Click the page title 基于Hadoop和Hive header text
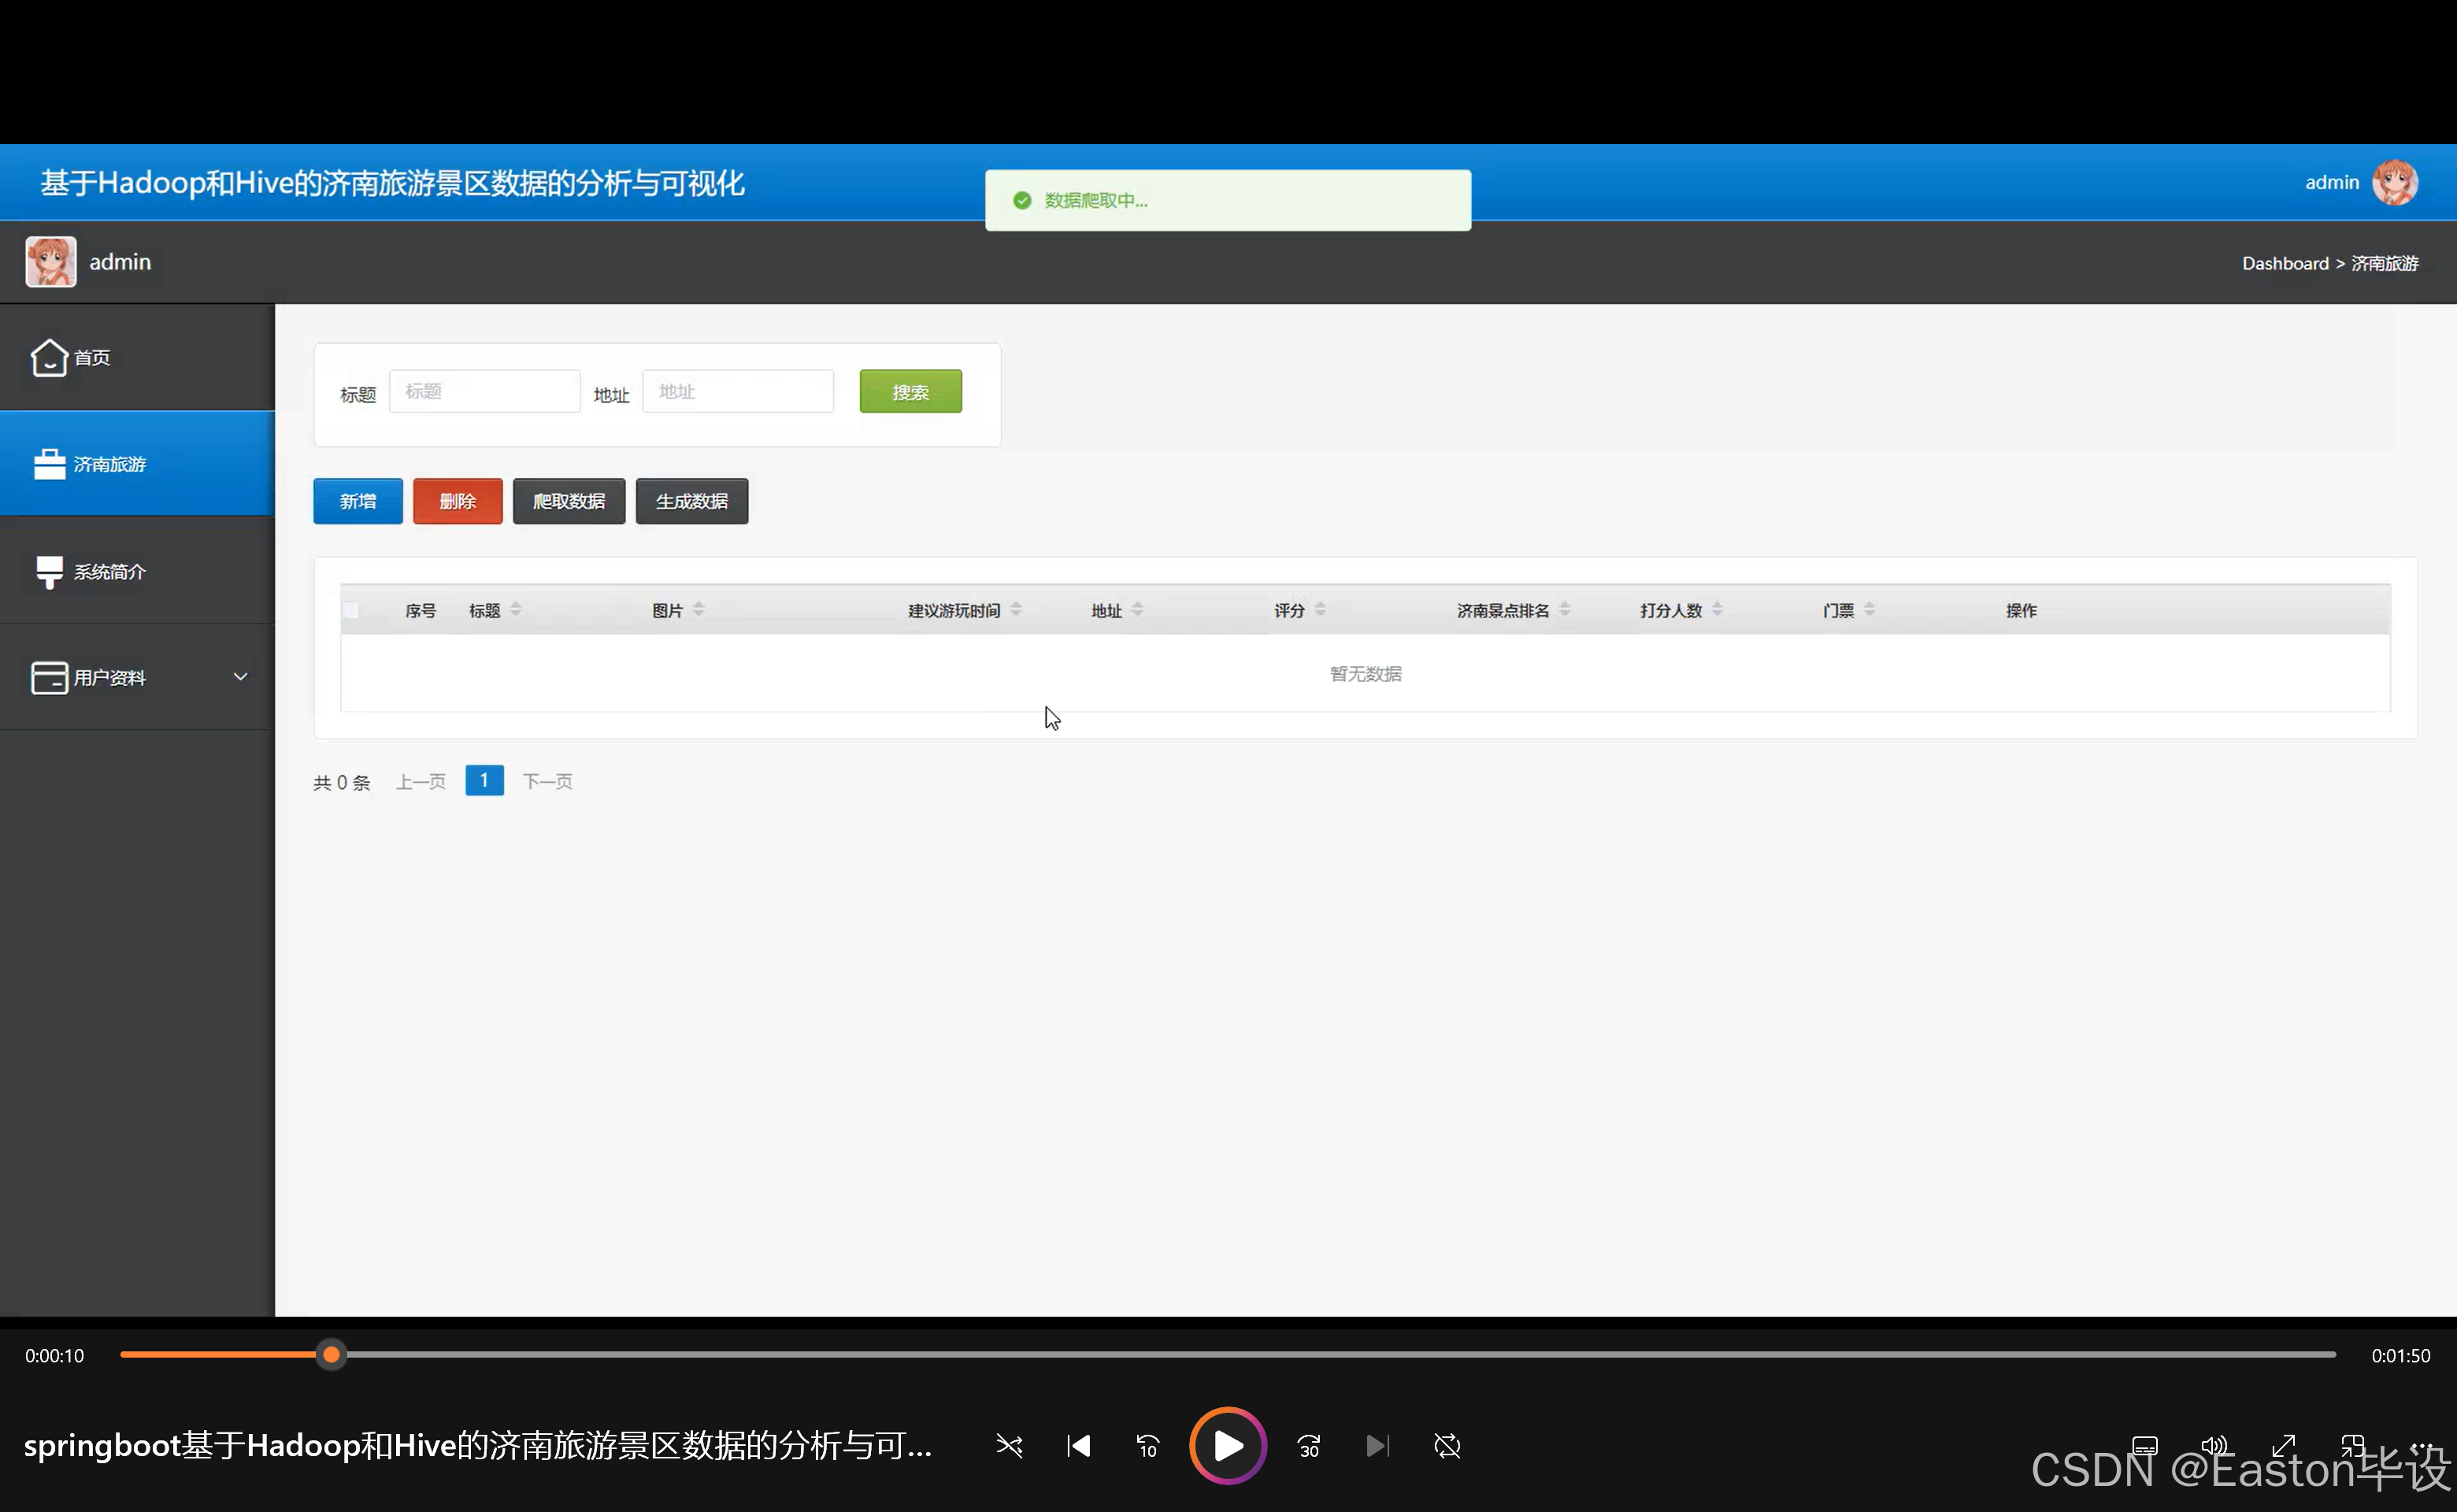Viewport: 2457px width, 1512px height. coord(392,183)
